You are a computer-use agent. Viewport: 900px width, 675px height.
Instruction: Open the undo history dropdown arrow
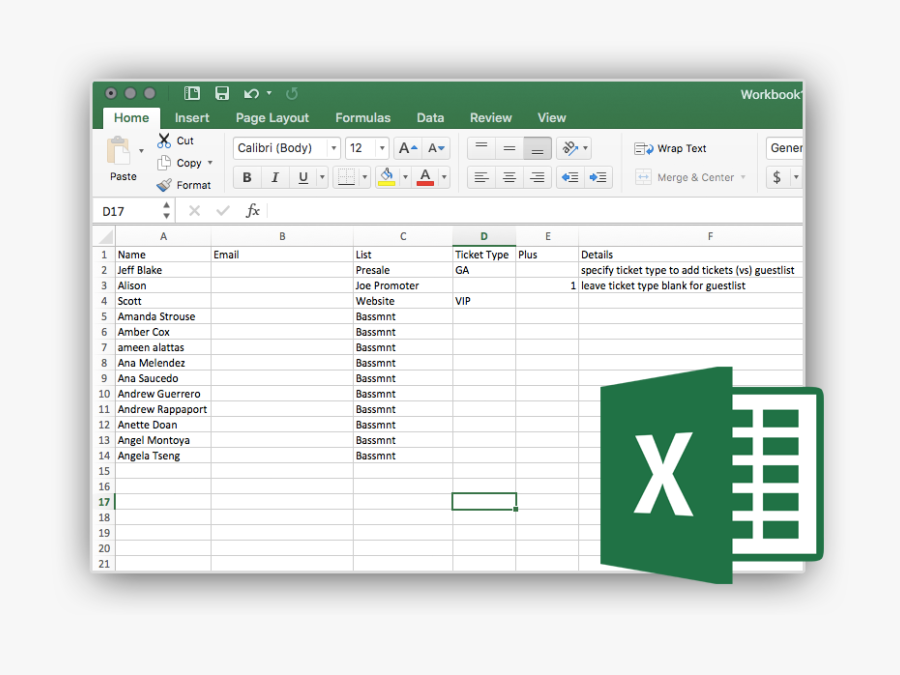(x=269, y=93)
